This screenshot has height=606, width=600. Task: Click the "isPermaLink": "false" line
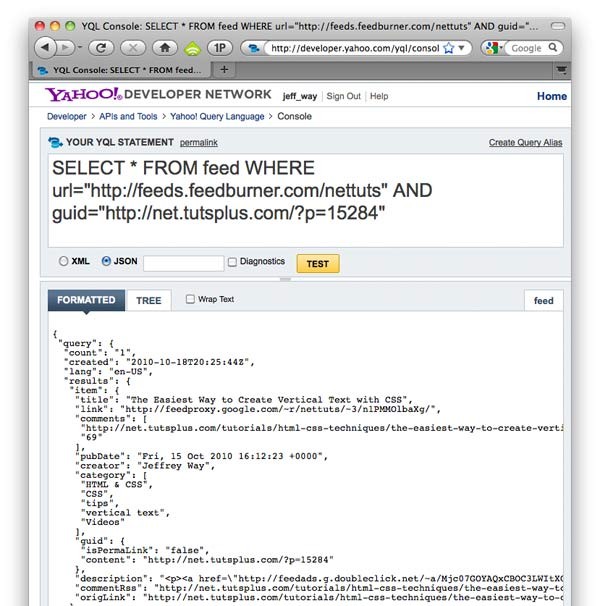[145, 550]
